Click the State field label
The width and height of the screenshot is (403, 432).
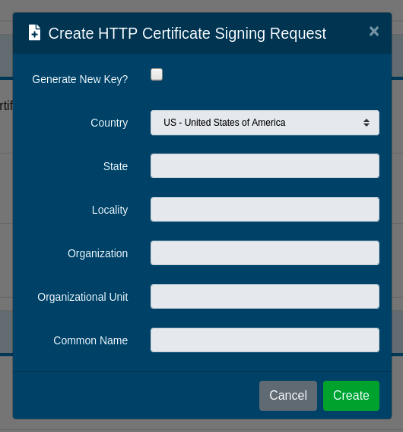115,166
